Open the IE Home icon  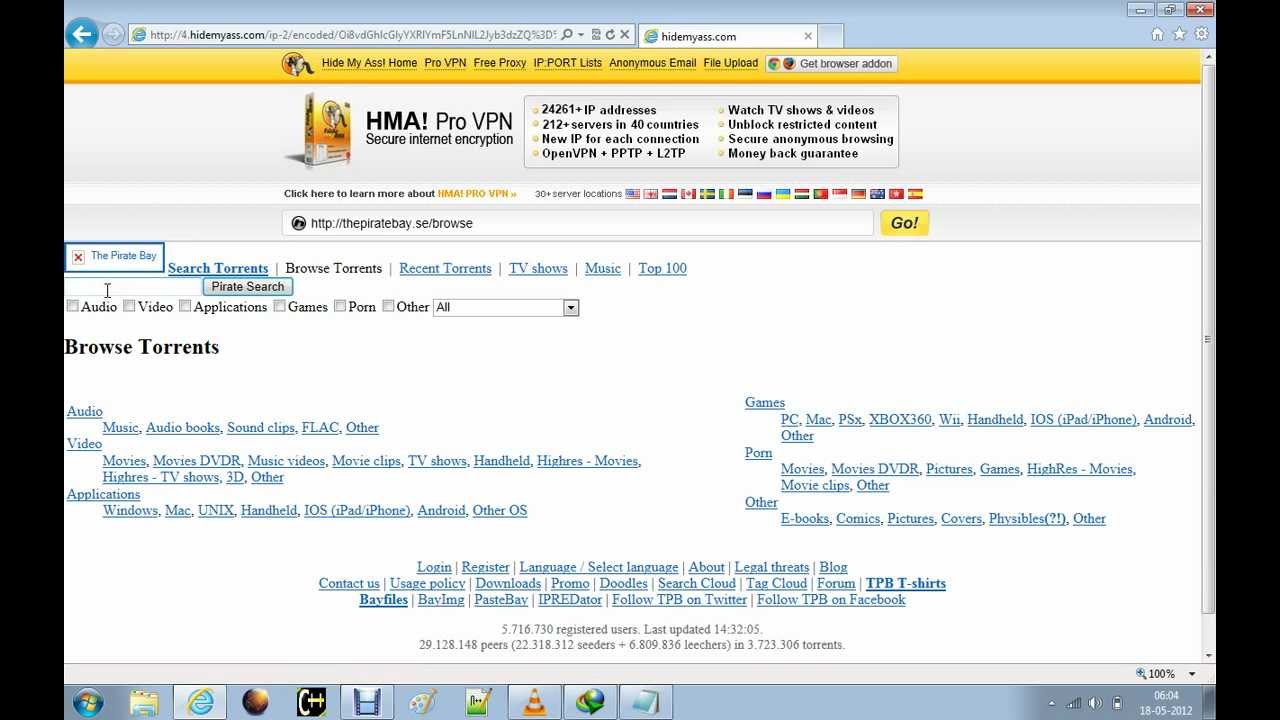pos(1157,34)
